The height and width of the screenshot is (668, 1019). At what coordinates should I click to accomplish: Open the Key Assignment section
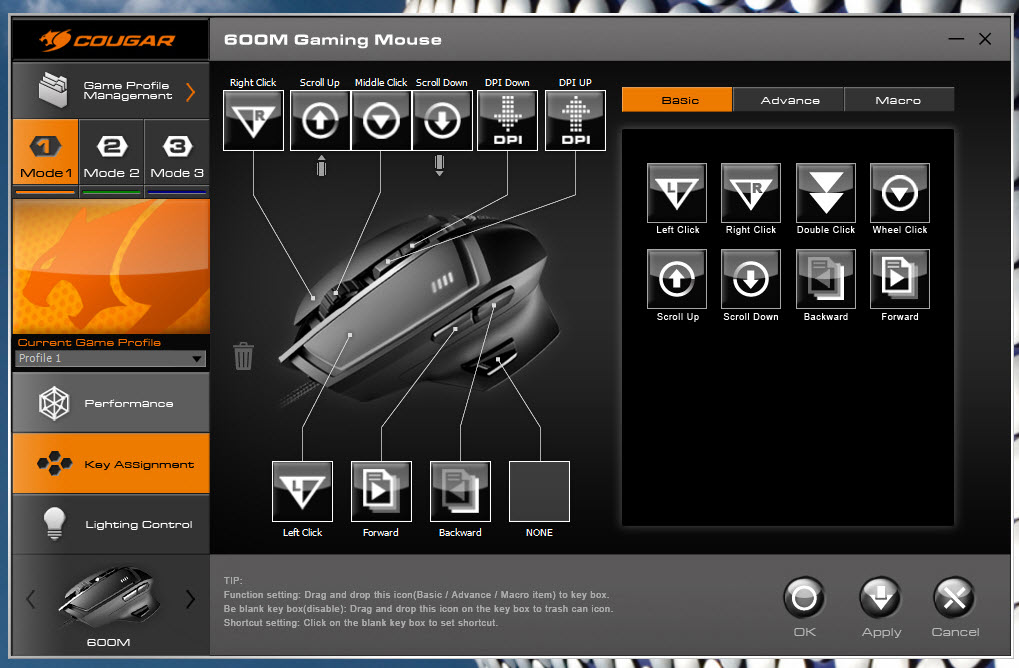coord(111,464)
